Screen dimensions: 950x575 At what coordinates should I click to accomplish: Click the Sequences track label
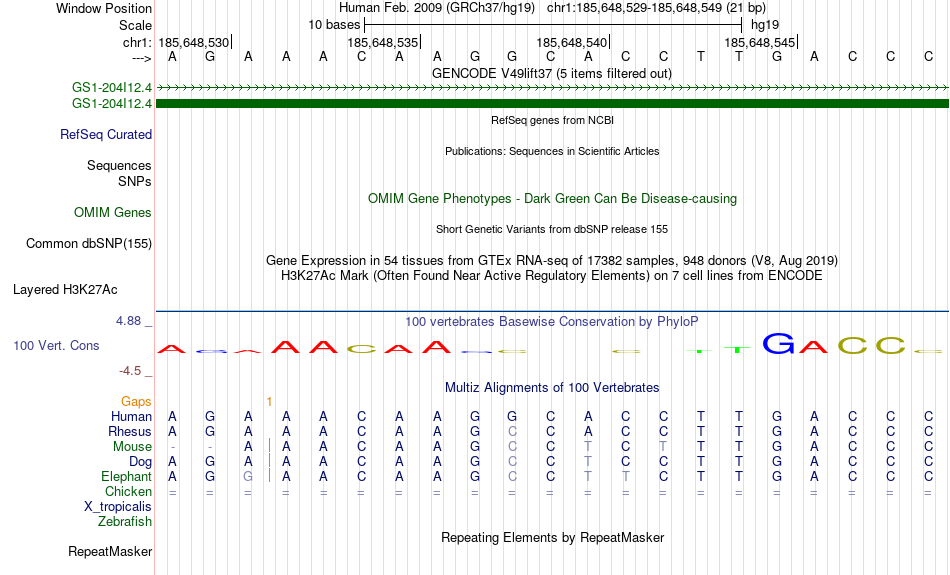click(x=119, y=165)
